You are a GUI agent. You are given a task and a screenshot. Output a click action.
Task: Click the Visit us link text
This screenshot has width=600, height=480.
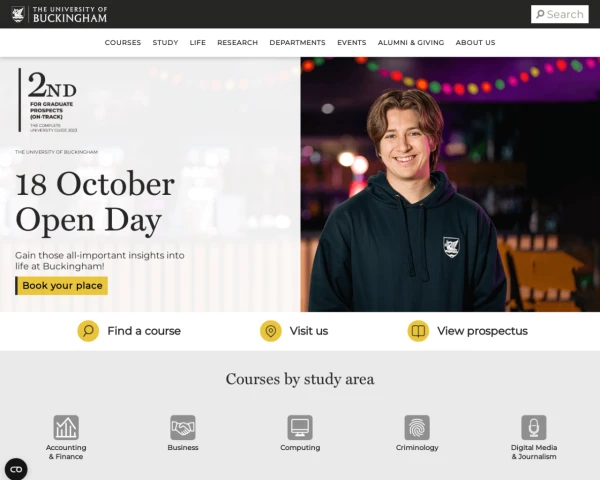(309, 331)
